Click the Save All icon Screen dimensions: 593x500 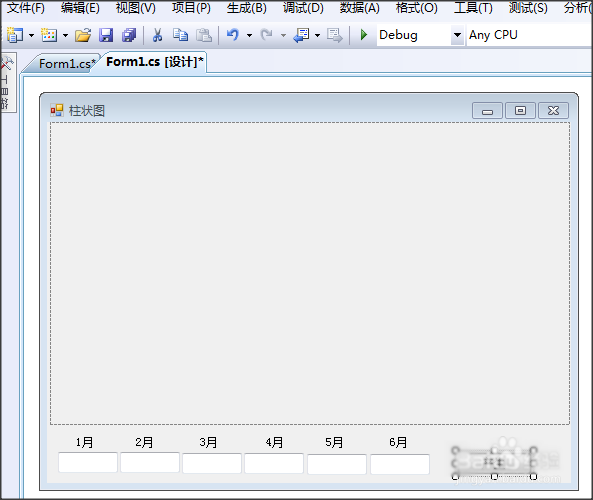click(129, 35)
